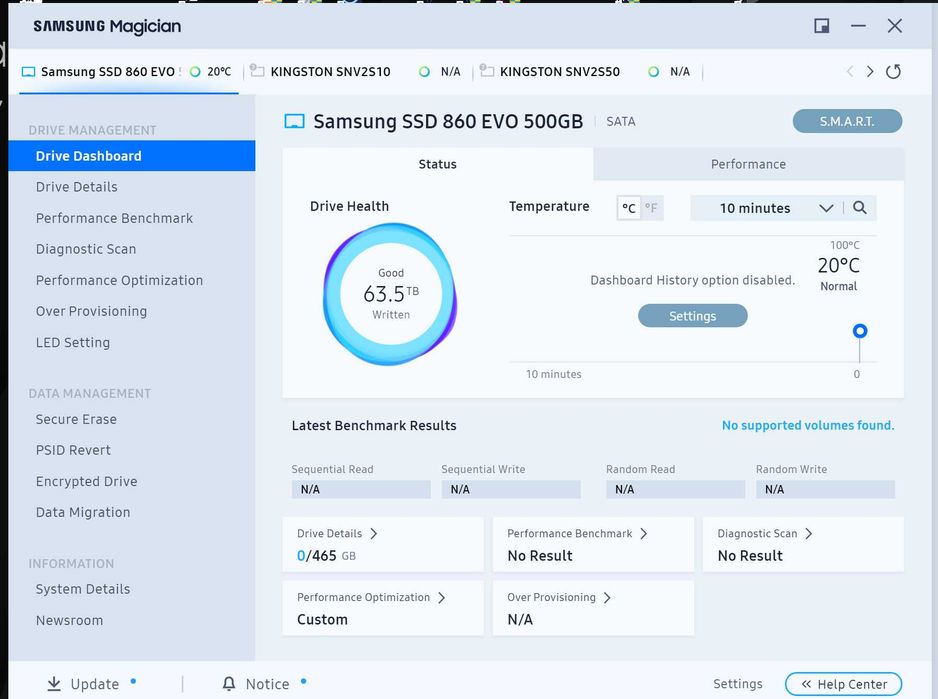Open PSID Revert in sidebar
The width and height of the screenshot is (938, 699).
[73, 450]
